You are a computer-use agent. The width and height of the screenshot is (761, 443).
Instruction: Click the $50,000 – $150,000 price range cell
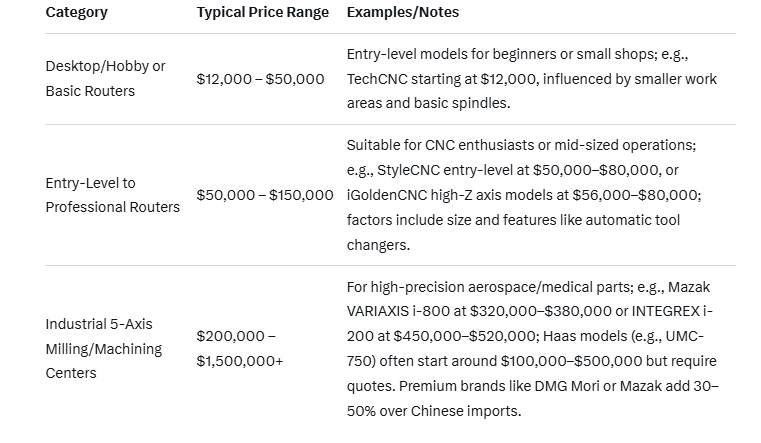tap(264, 195)
